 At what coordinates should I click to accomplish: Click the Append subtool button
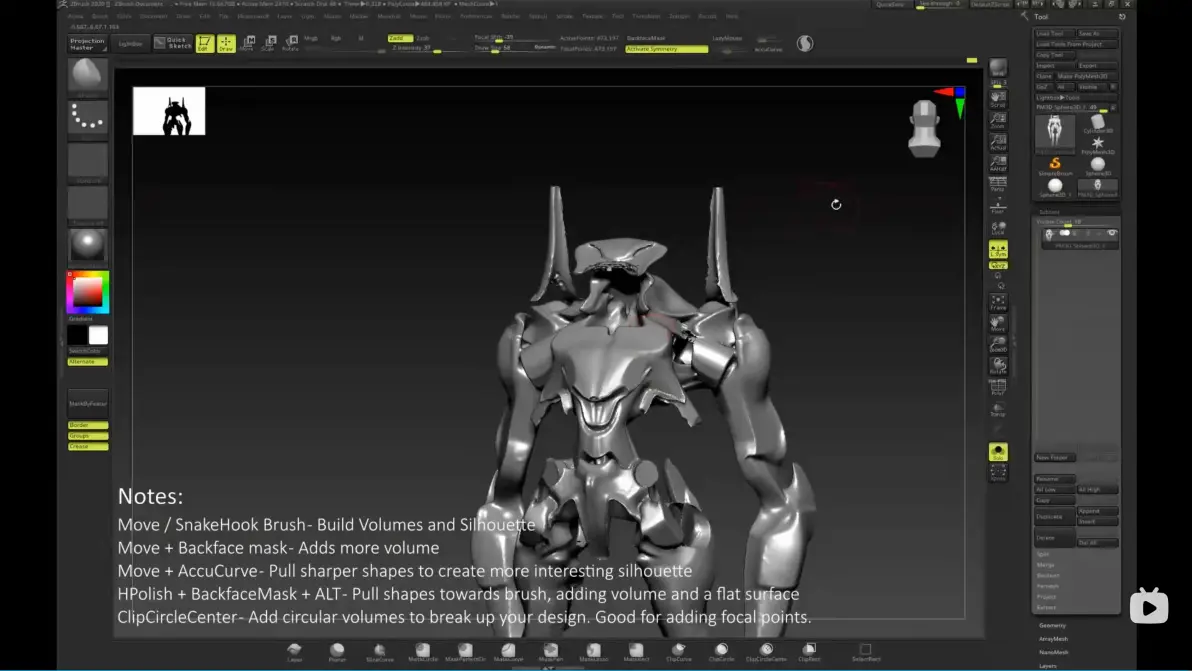click(x=1097, y=511)
